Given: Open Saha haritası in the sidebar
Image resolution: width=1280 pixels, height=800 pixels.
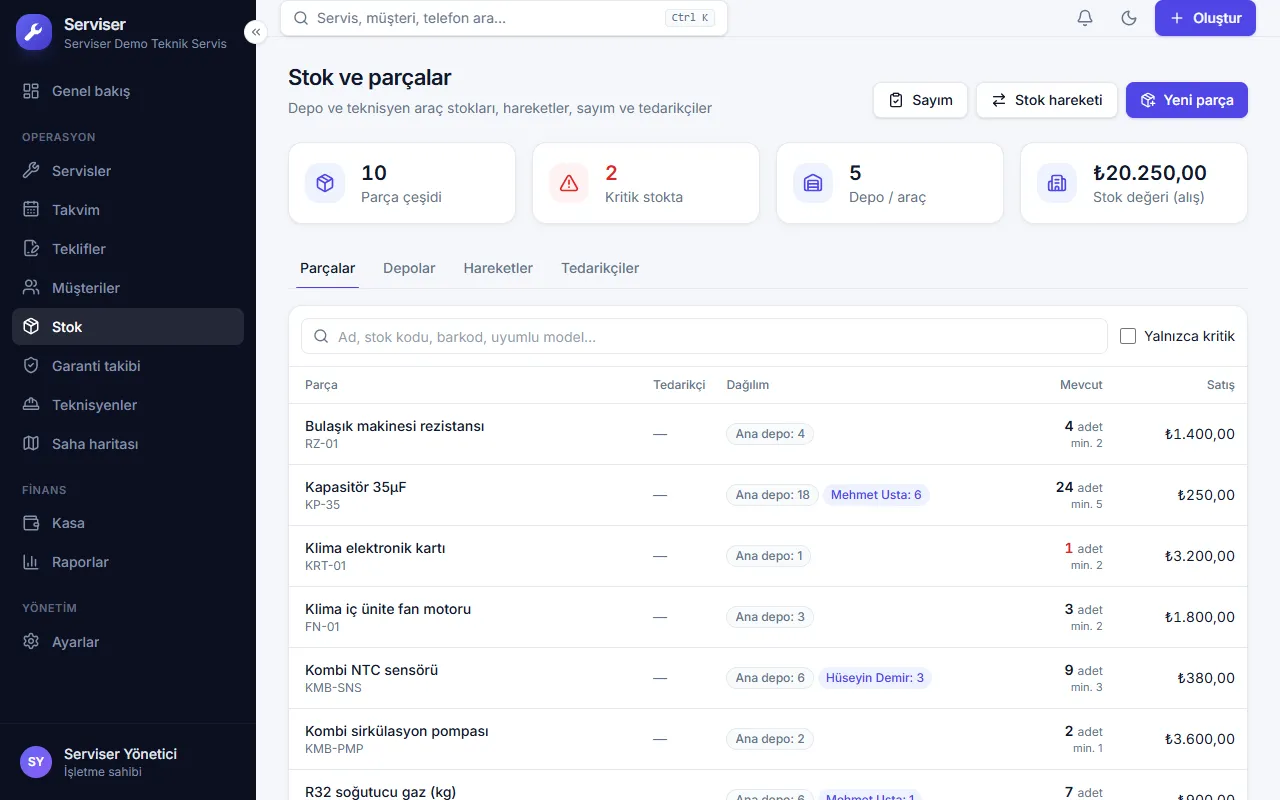Looking at the screenshot, I should 128,444.
